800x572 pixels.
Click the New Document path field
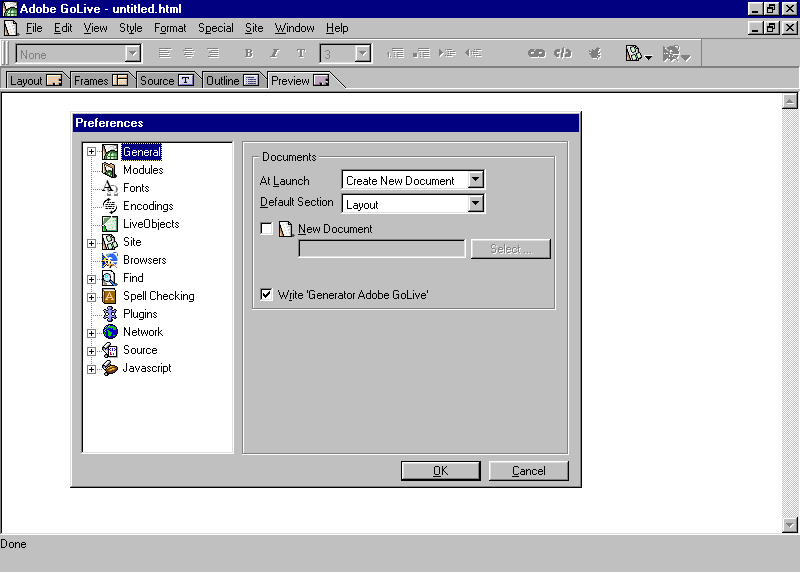(x=382, y=249)
